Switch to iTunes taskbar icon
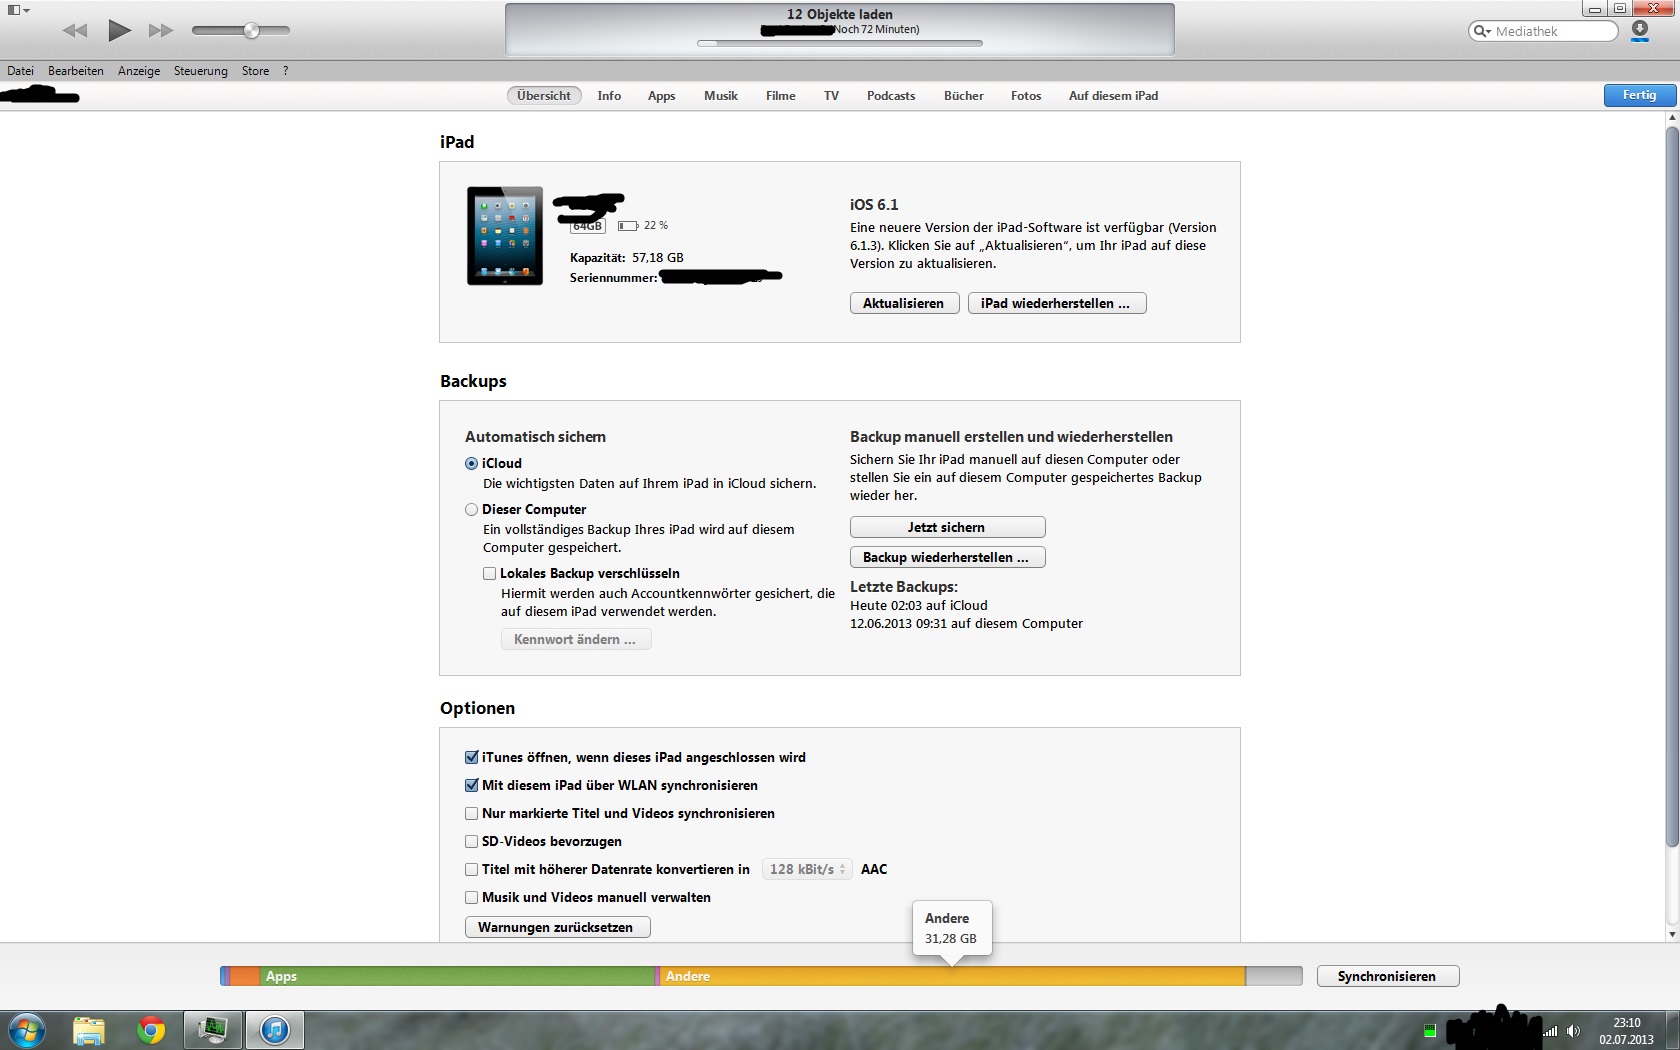This screenshot has width=1680, height=1050. (x=275, y=1030)
